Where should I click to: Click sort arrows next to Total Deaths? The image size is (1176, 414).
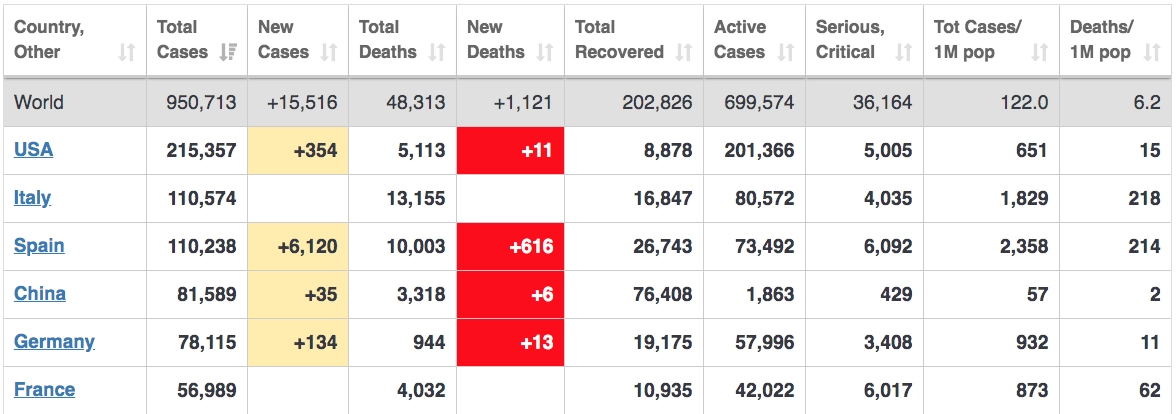click(x=437, y=52)
